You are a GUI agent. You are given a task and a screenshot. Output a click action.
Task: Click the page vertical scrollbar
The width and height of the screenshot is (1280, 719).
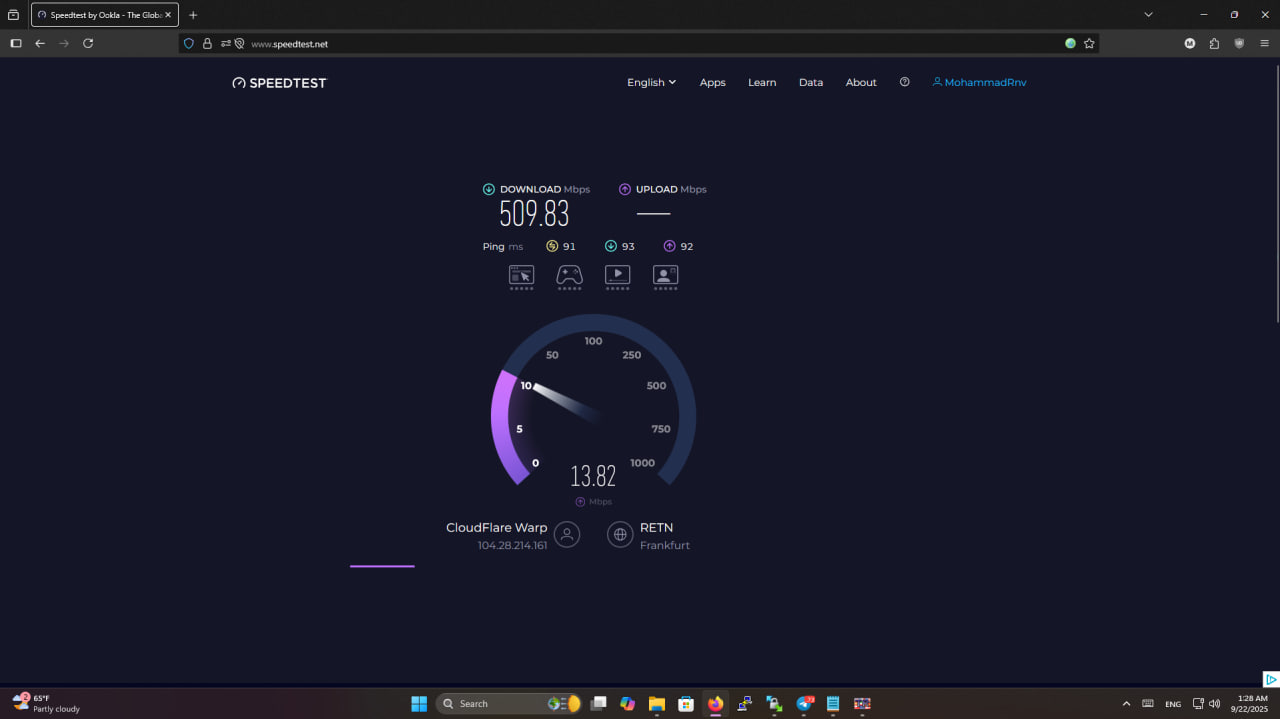click(x=1278, y=192)
